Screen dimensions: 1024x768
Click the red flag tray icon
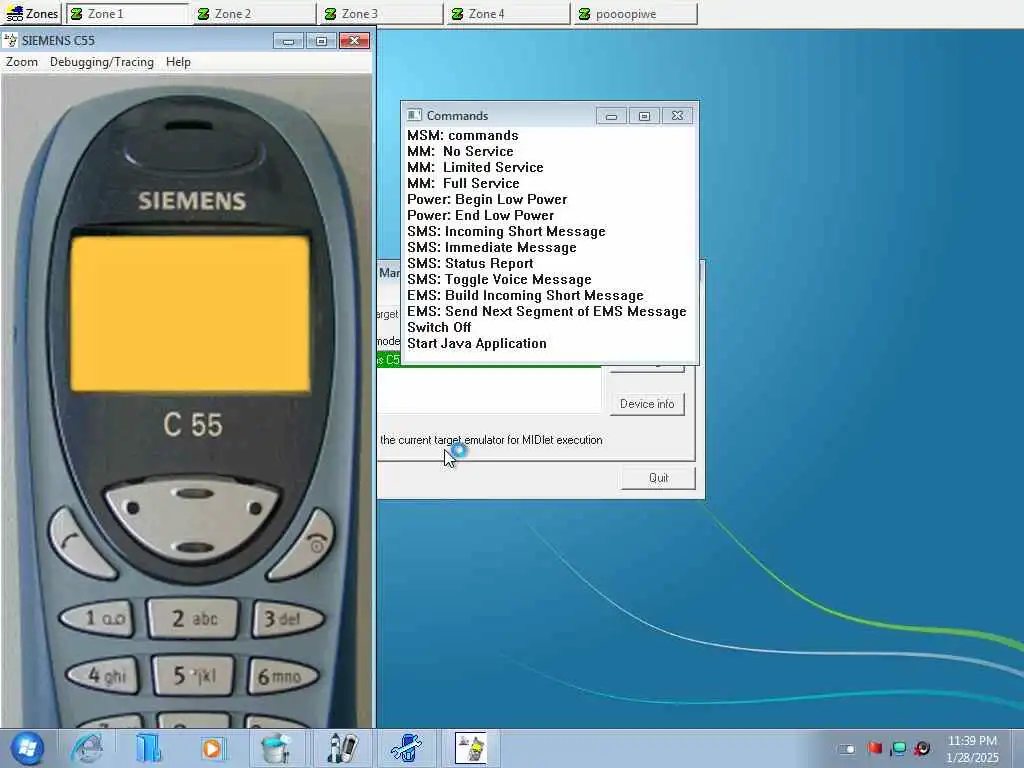(875, 748)
